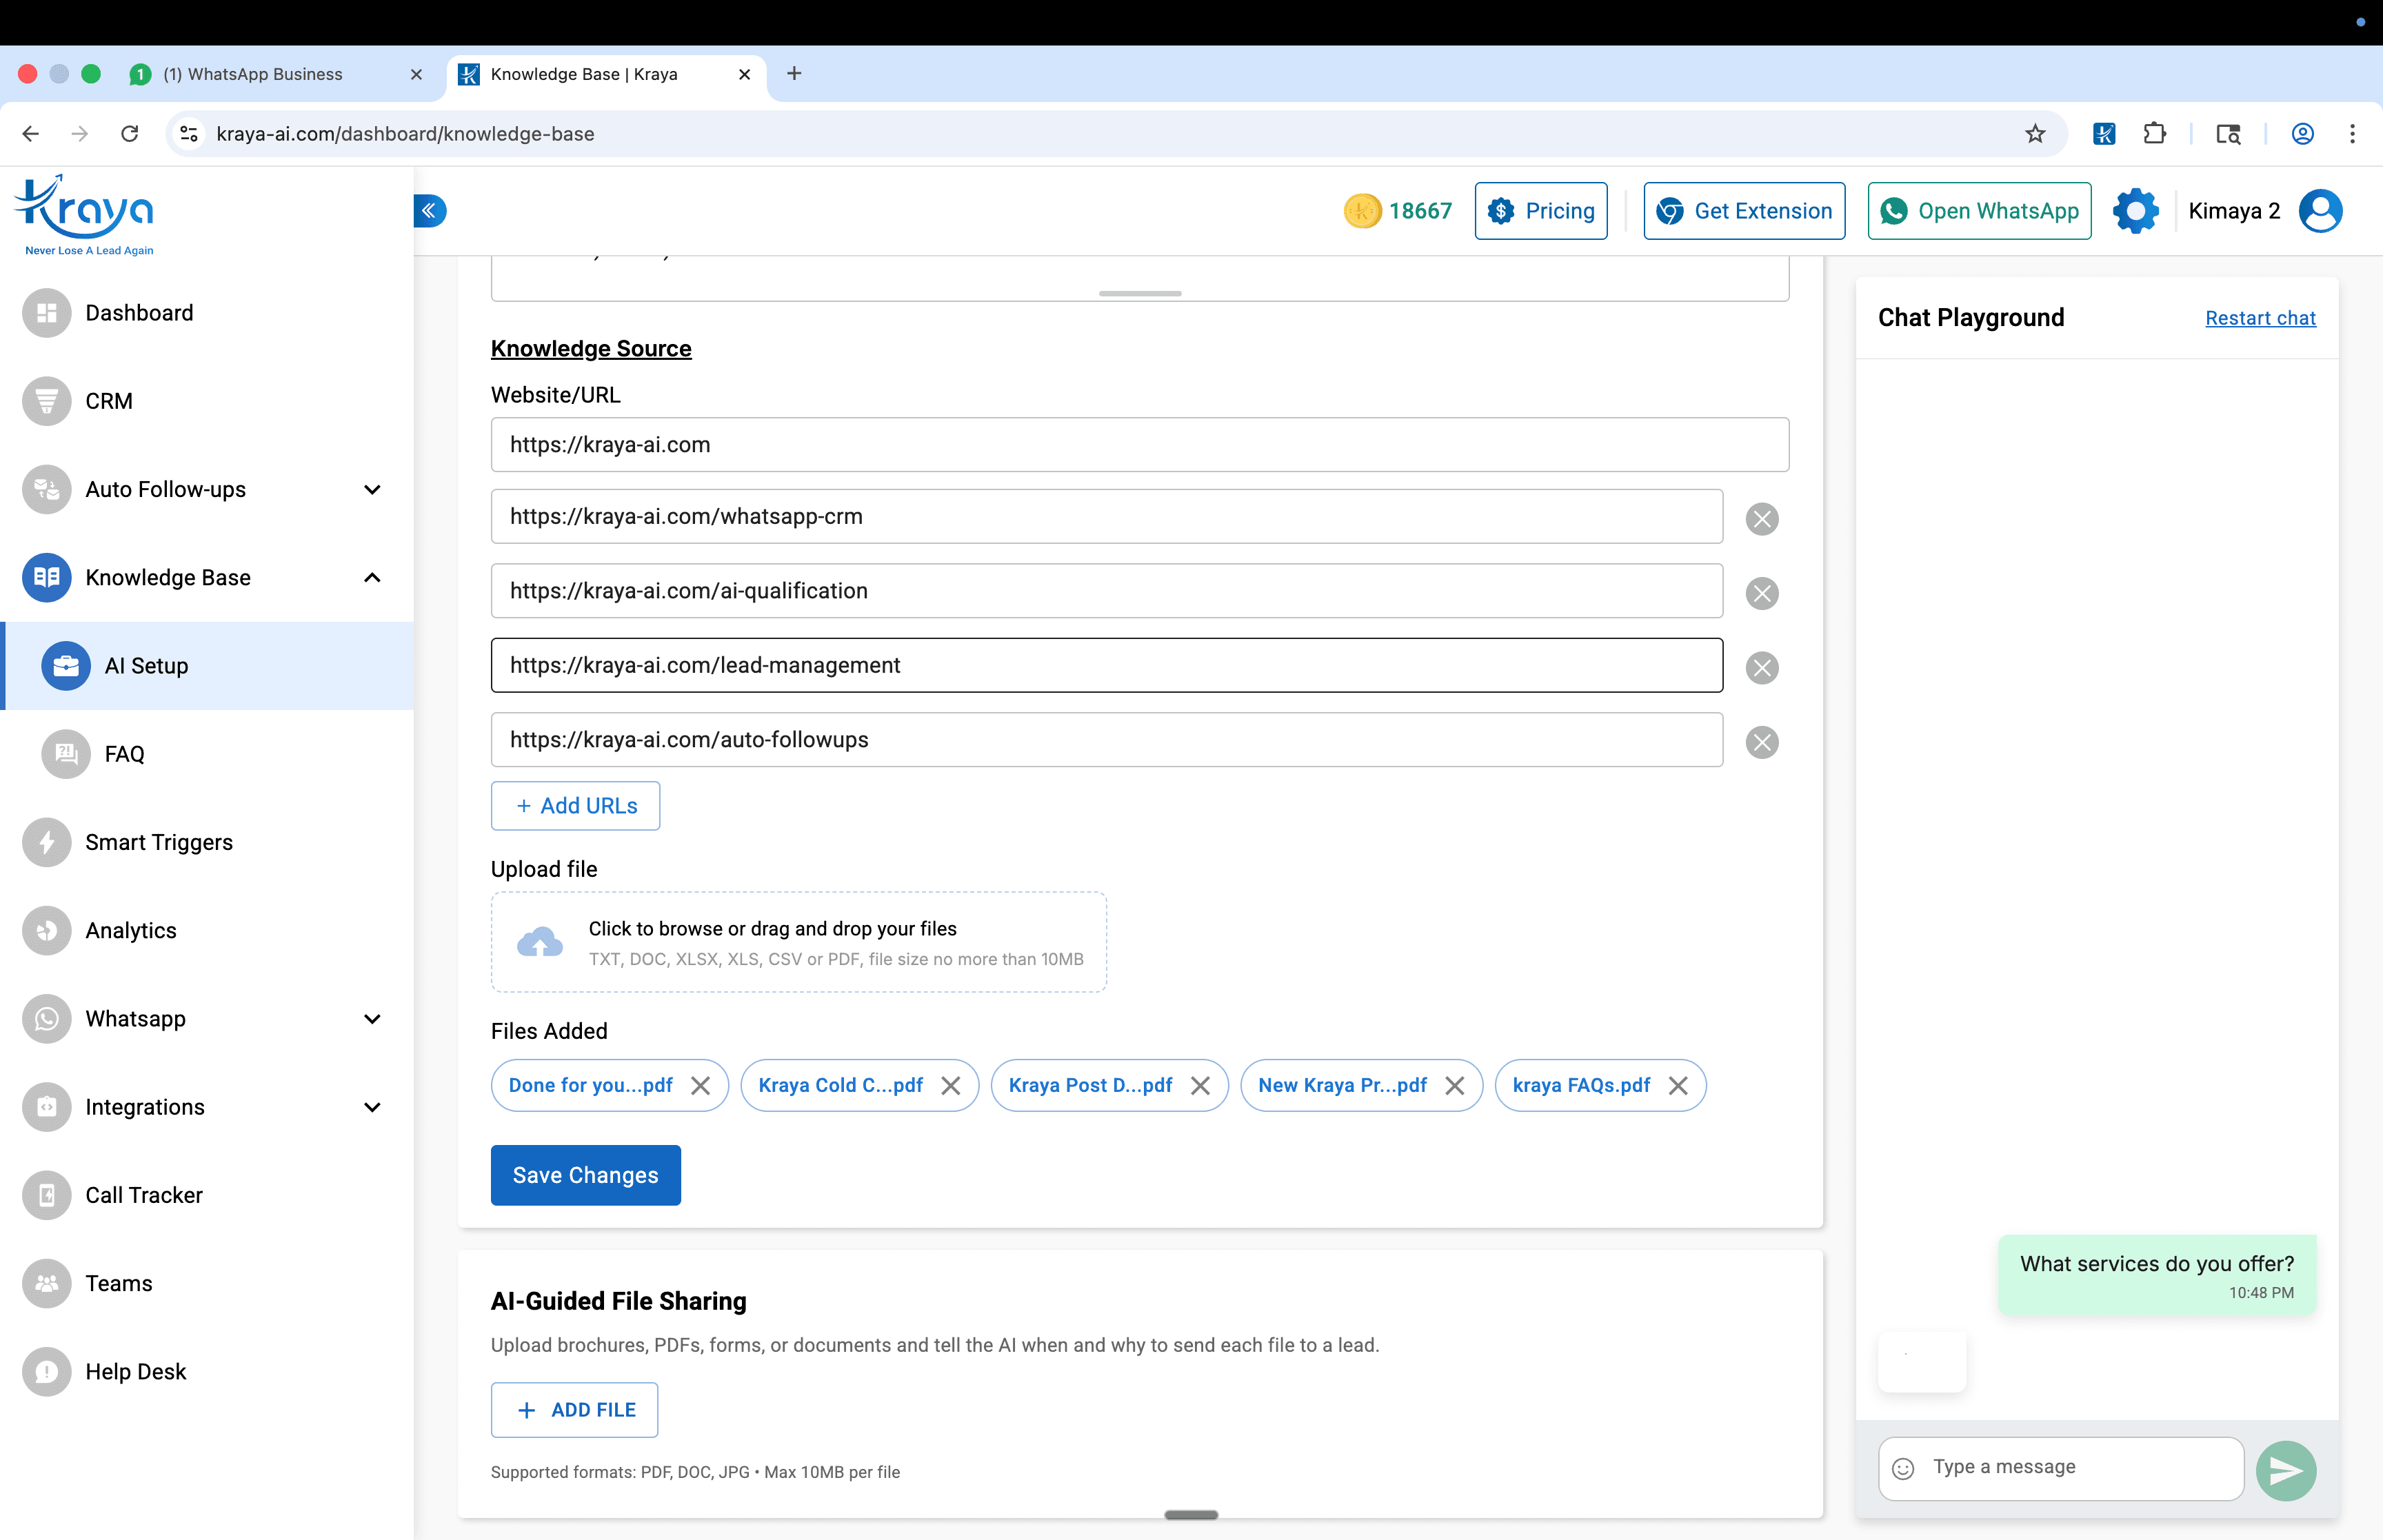Open a new browser tab
The image size is (2383, 1540).
click(x=794, y=73)
